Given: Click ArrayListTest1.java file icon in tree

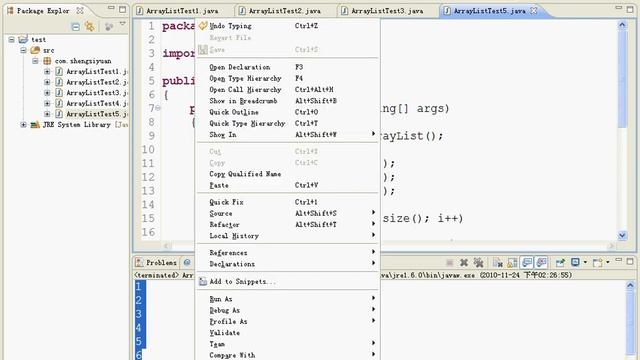Looking at the screenshot, I should pos(59,71).
